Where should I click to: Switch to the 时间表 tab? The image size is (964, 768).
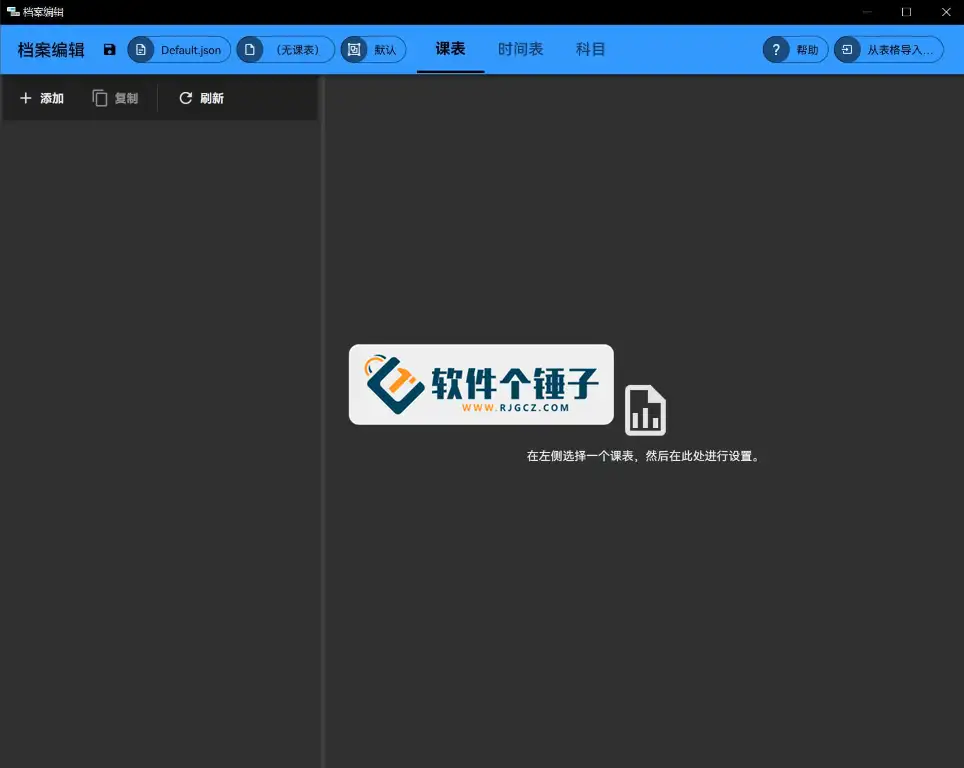[x=520, y=49]
